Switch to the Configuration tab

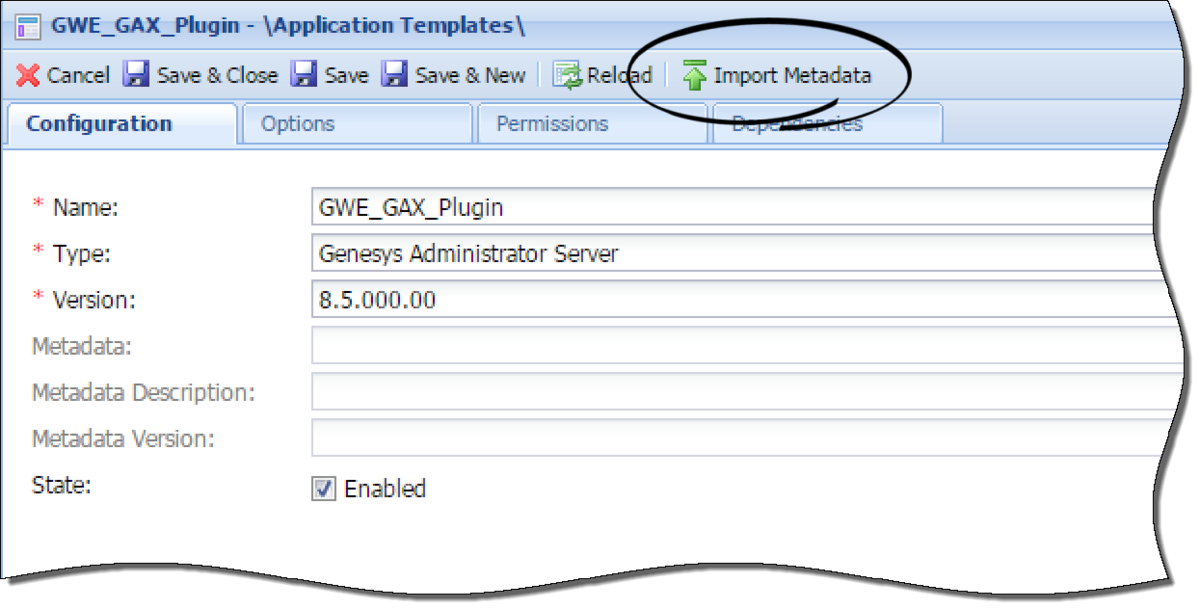122,124
